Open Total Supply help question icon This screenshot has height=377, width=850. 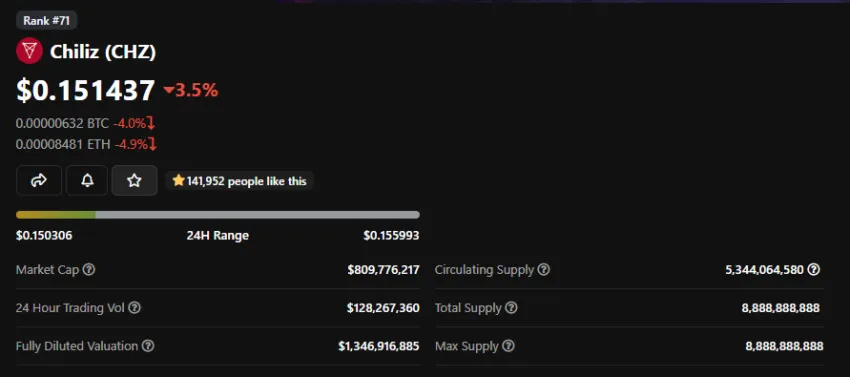click(511, 308)
